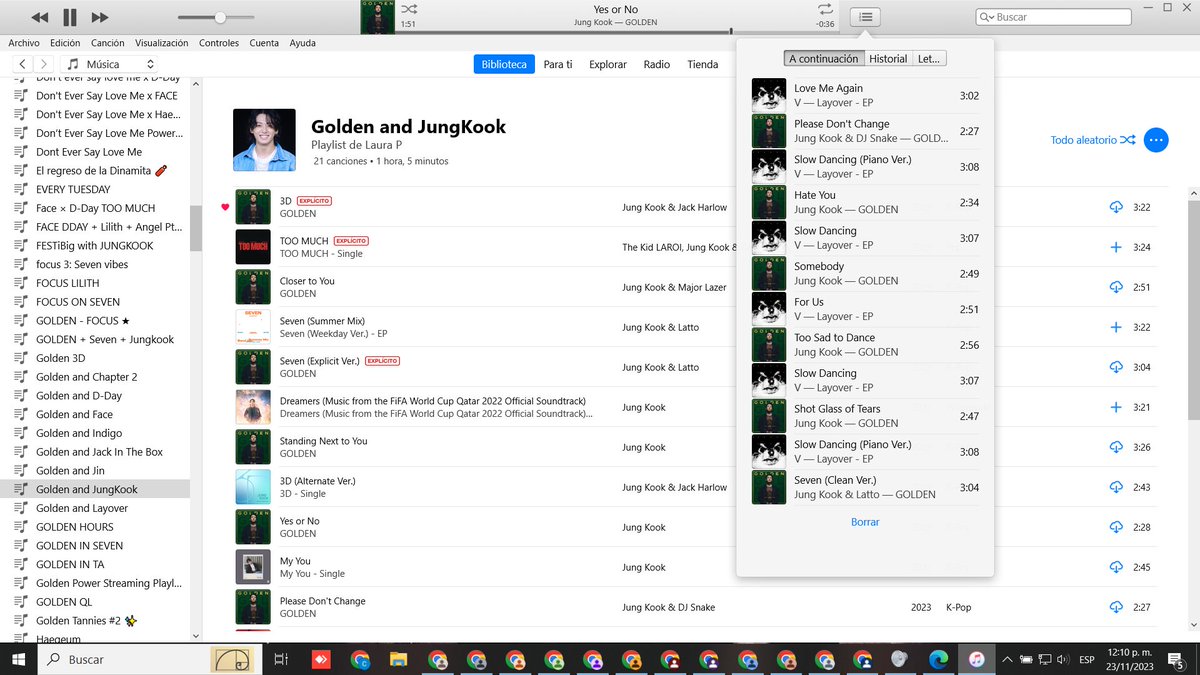Open the Ayuda menu
1200x675 pixels.
302,43
